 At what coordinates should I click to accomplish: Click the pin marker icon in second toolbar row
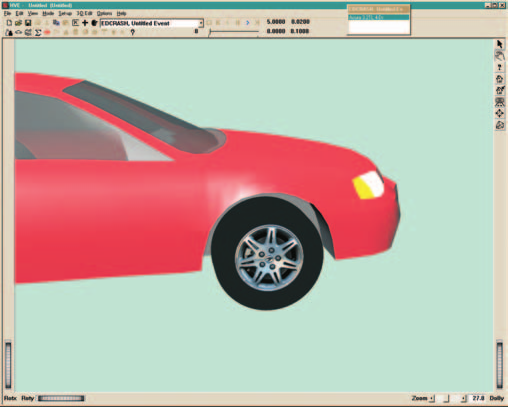133,32
